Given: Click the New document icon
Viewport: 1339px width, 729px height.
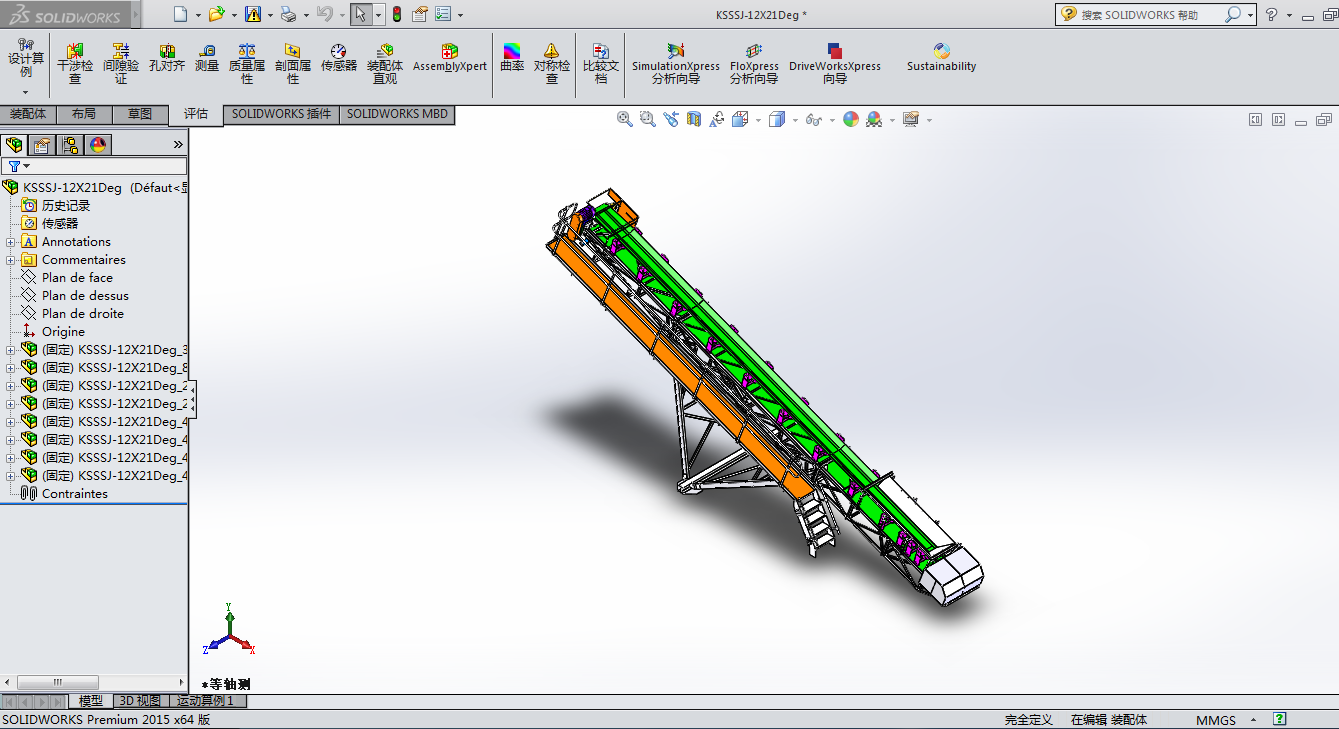Looking at the screenshot, I should point(180,14).
